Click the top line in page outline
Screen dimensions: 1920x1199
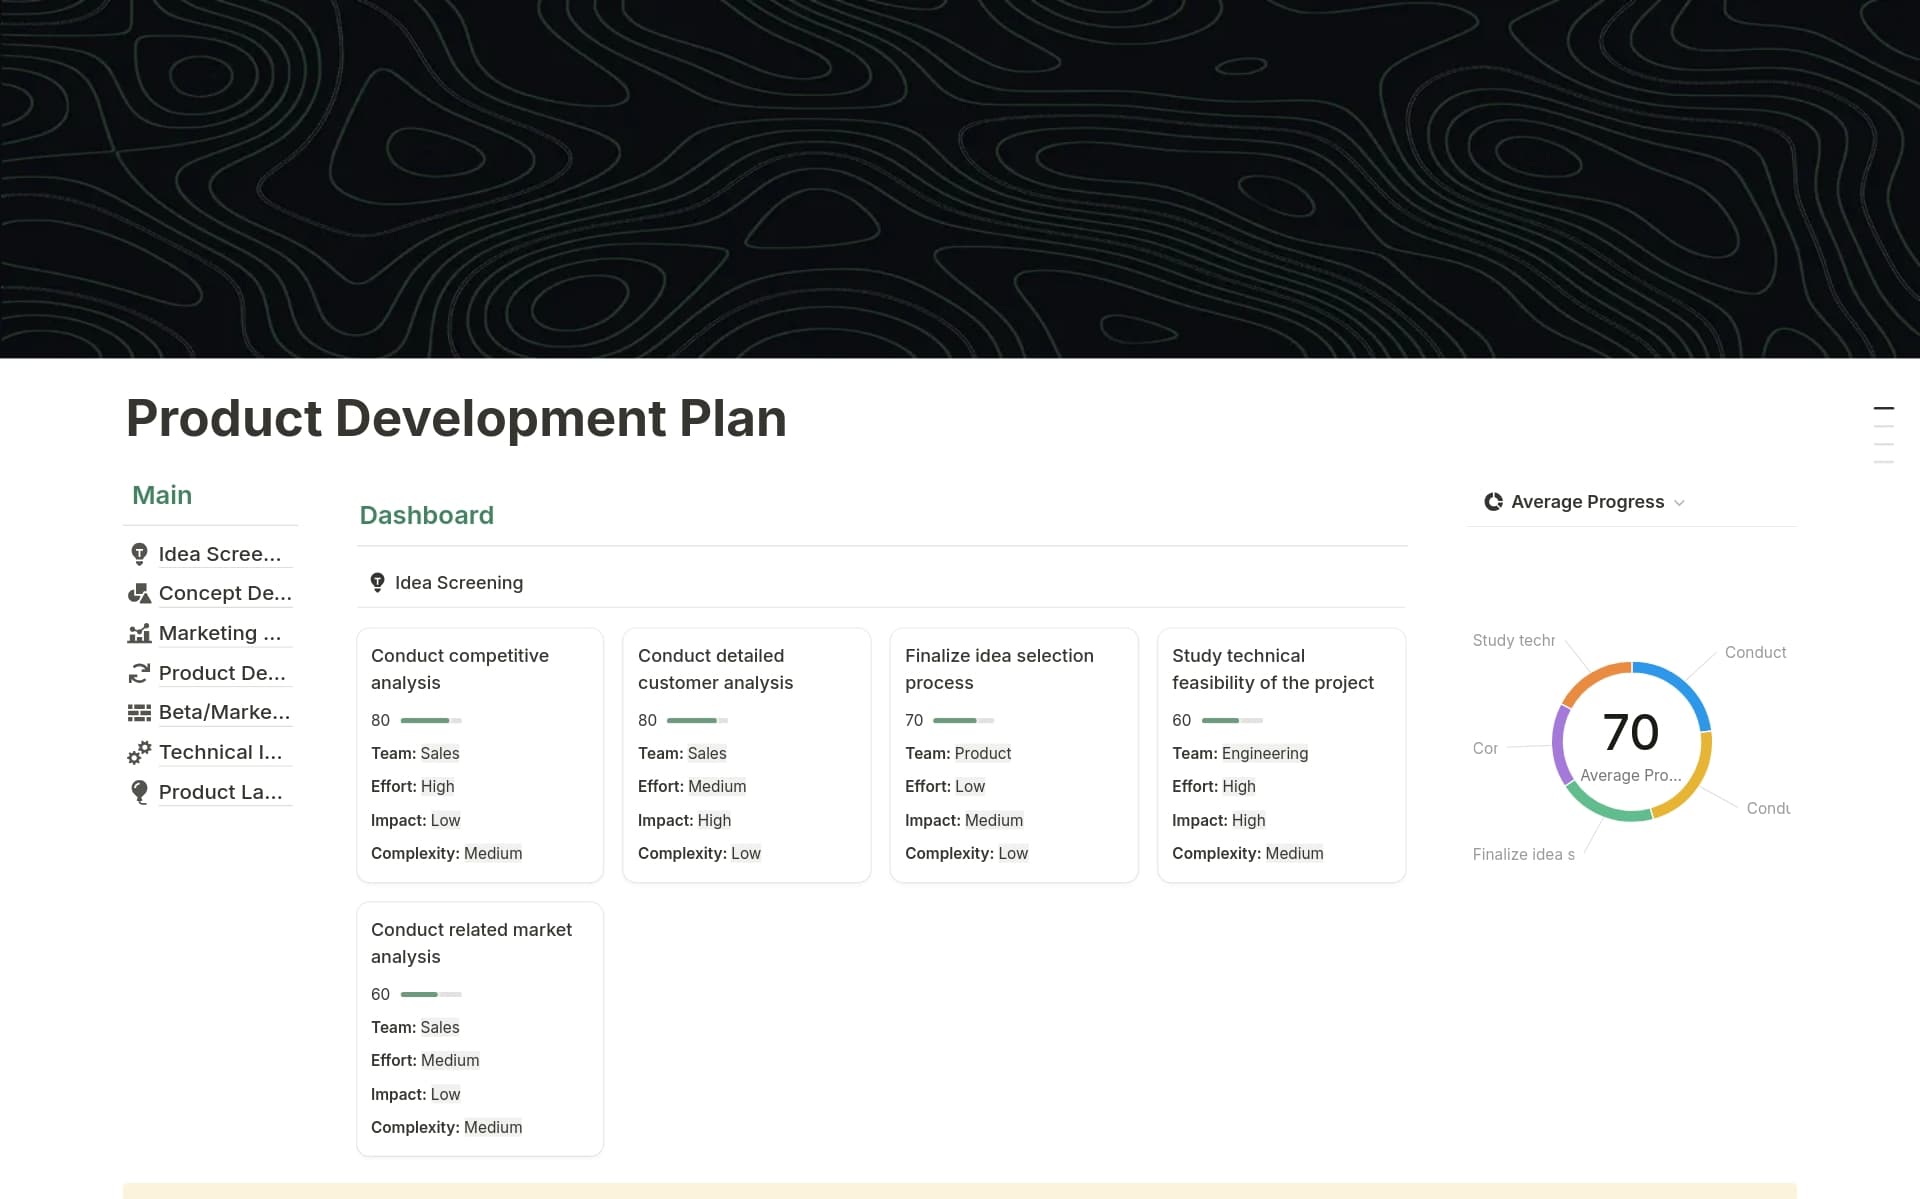(x=1883, y=408)
